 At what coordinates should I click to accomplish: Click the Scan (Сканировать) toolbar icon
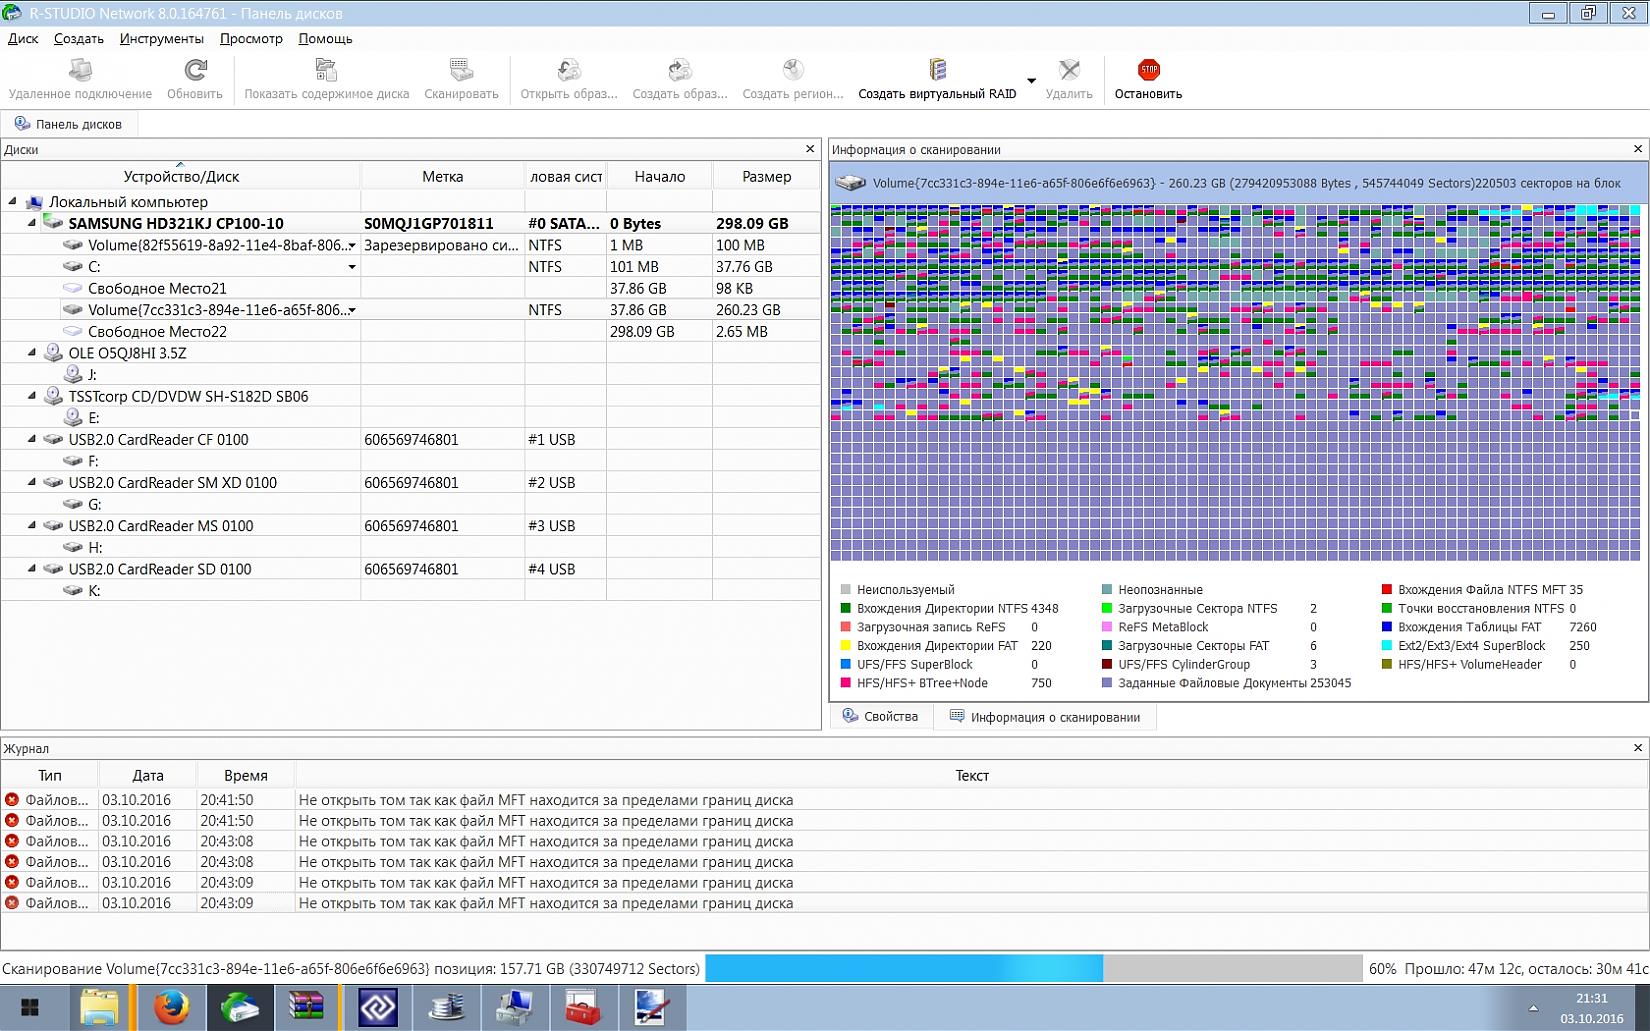tap(461, 70)
